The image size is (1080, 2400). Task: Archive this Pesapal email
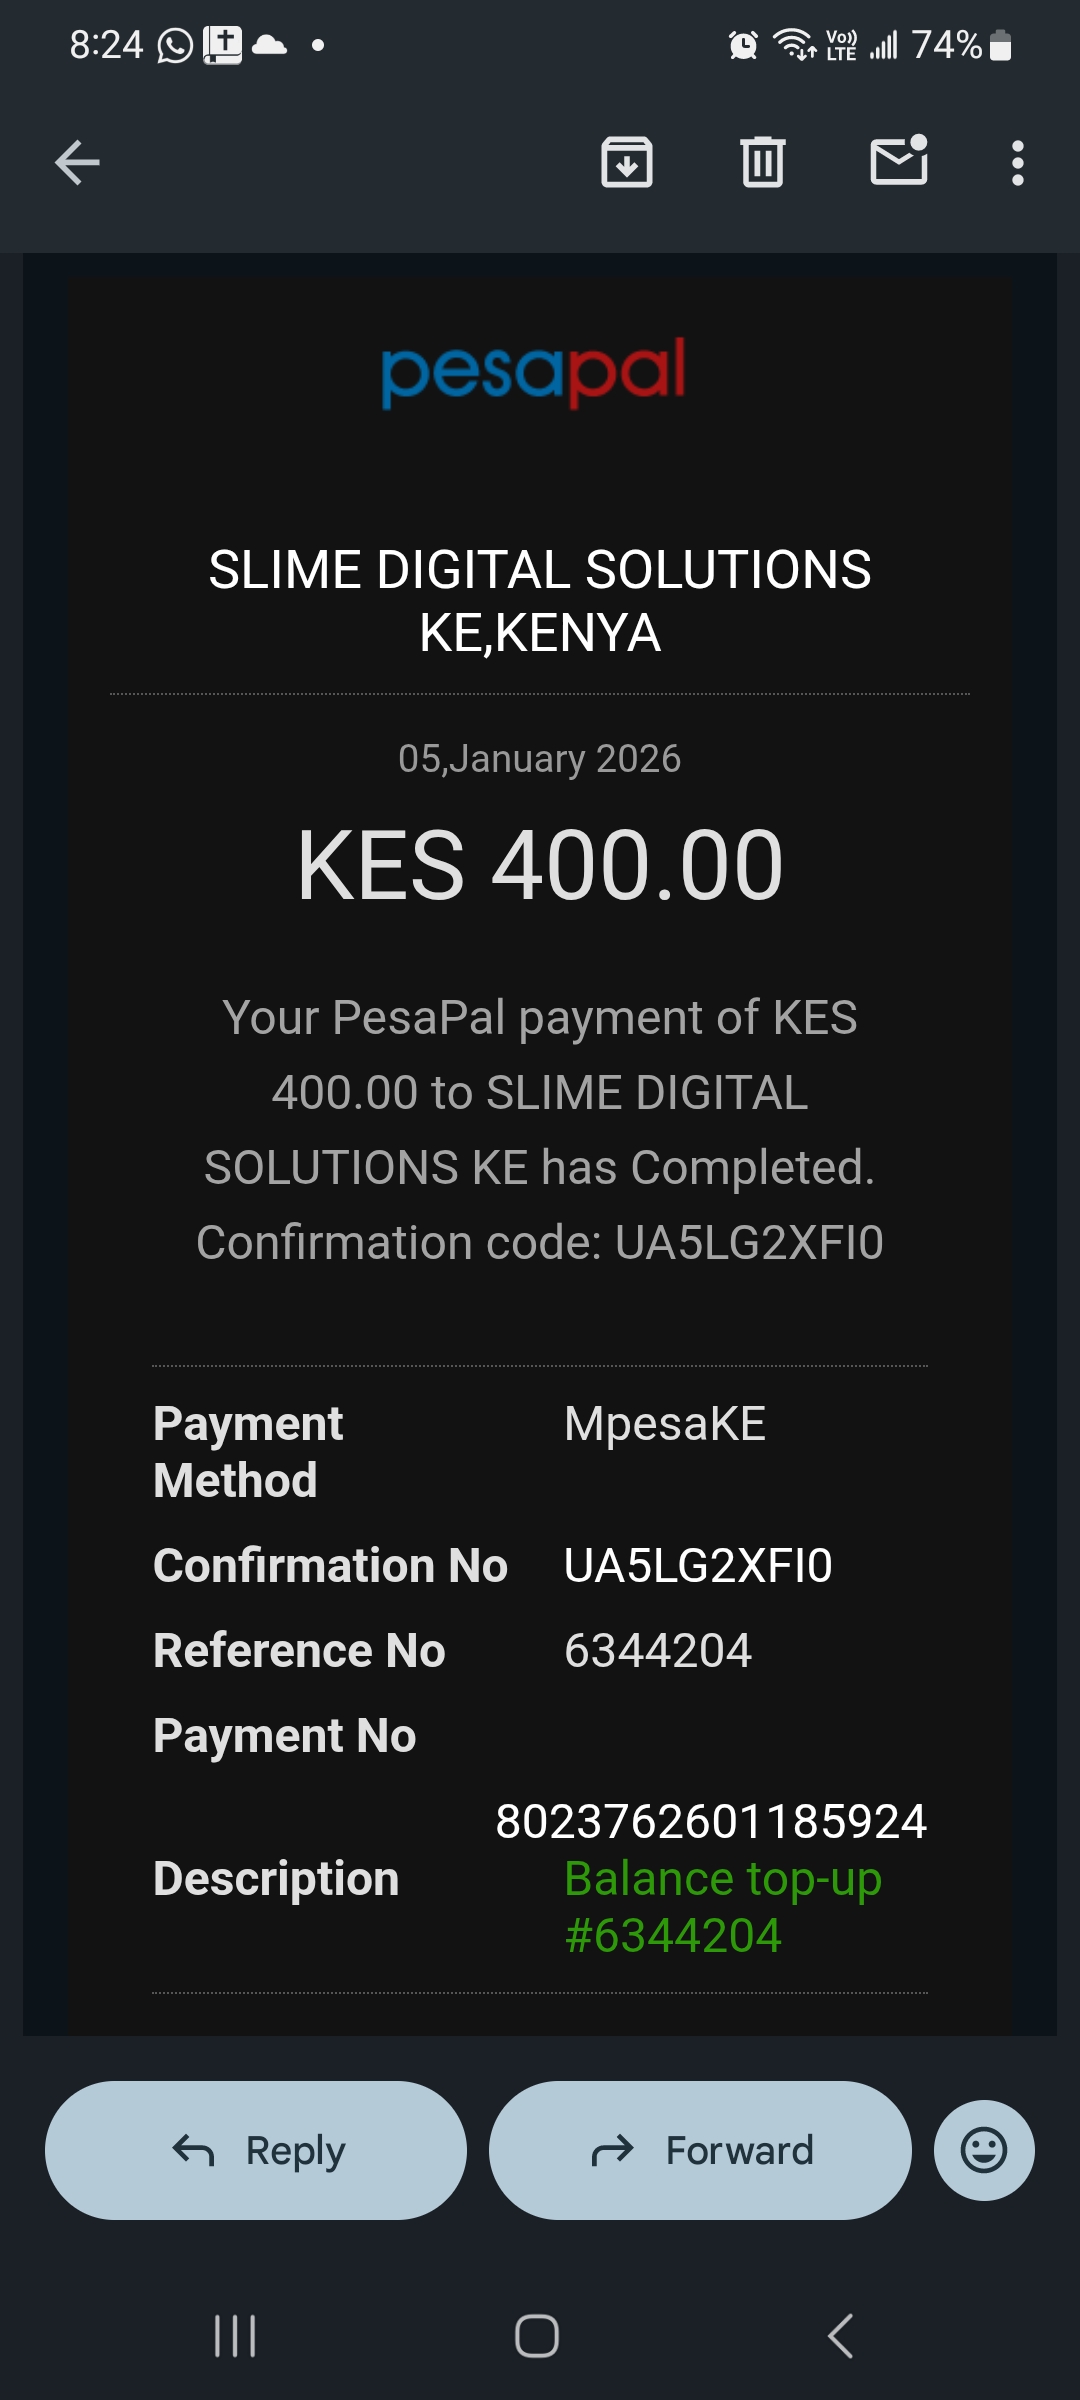[627, 163]
